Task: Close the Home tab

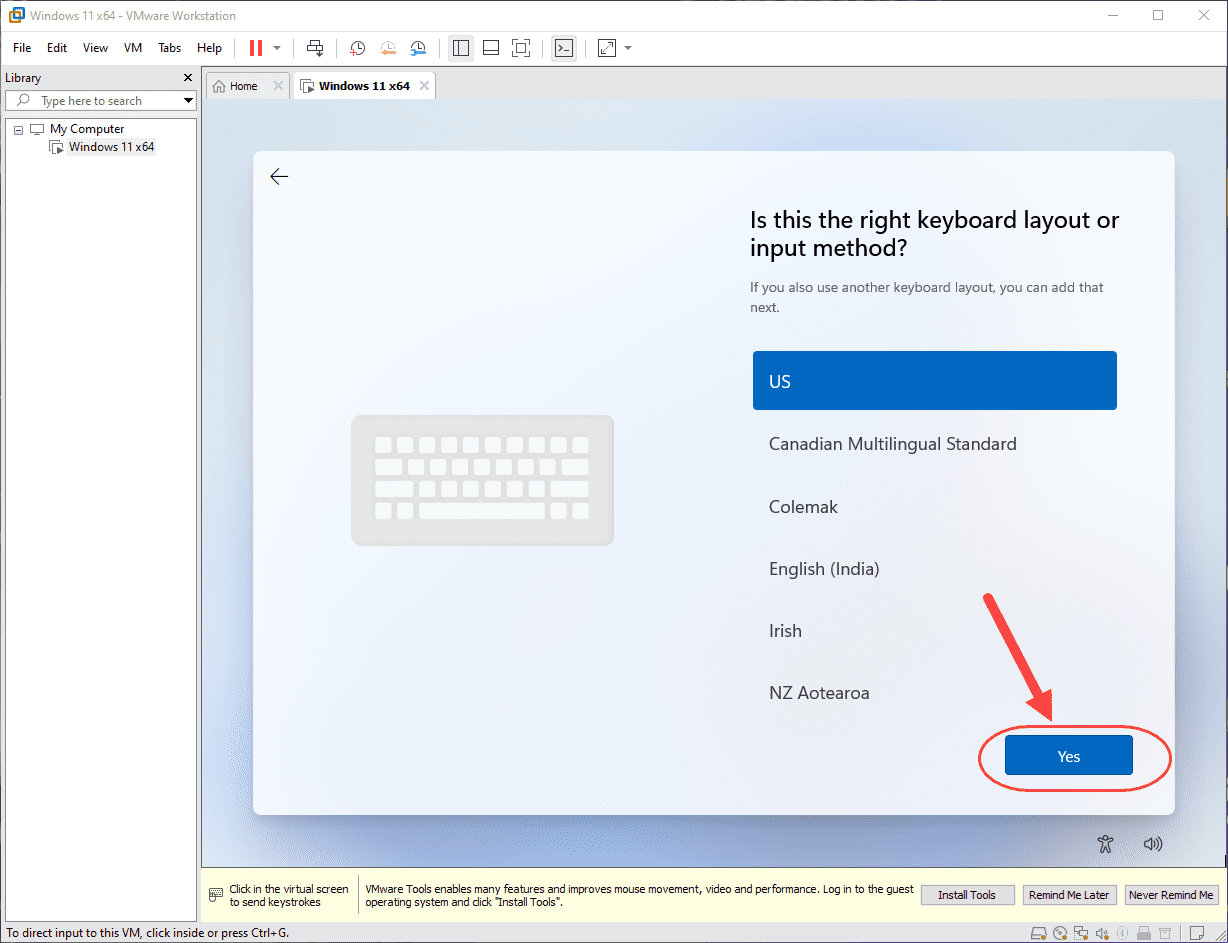Action: click(x=278, y=86)
